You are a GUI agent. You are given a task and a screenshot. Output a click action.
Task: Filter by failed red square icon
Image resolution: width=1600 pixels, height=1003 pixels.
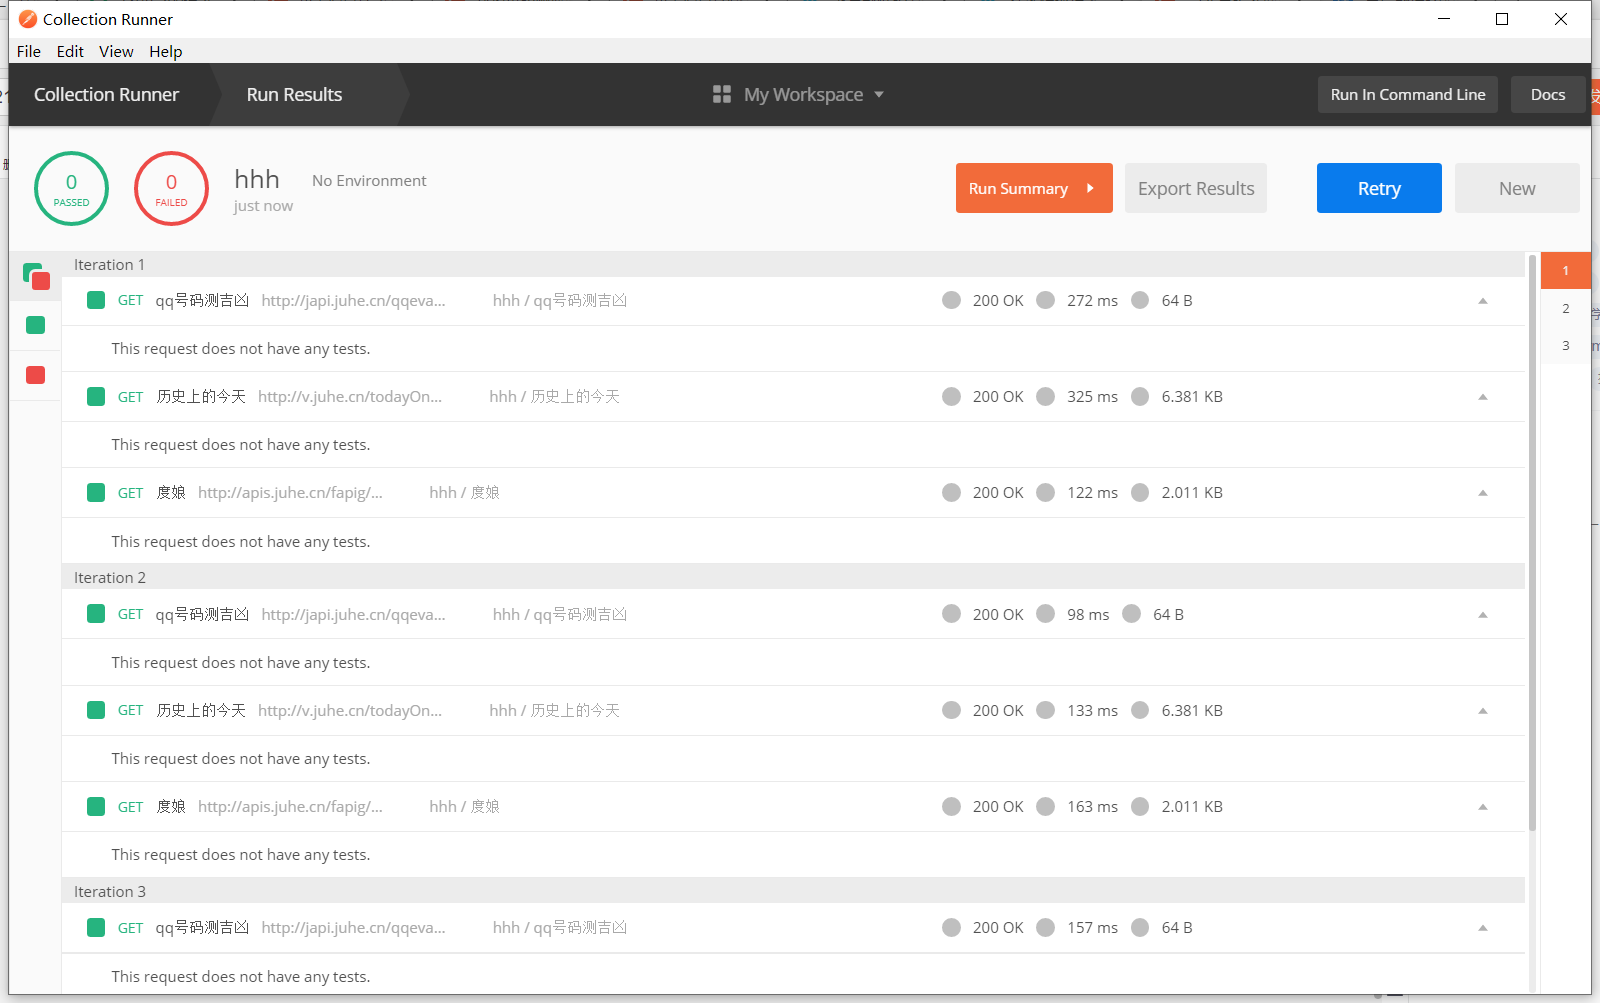tap(36, 375)
